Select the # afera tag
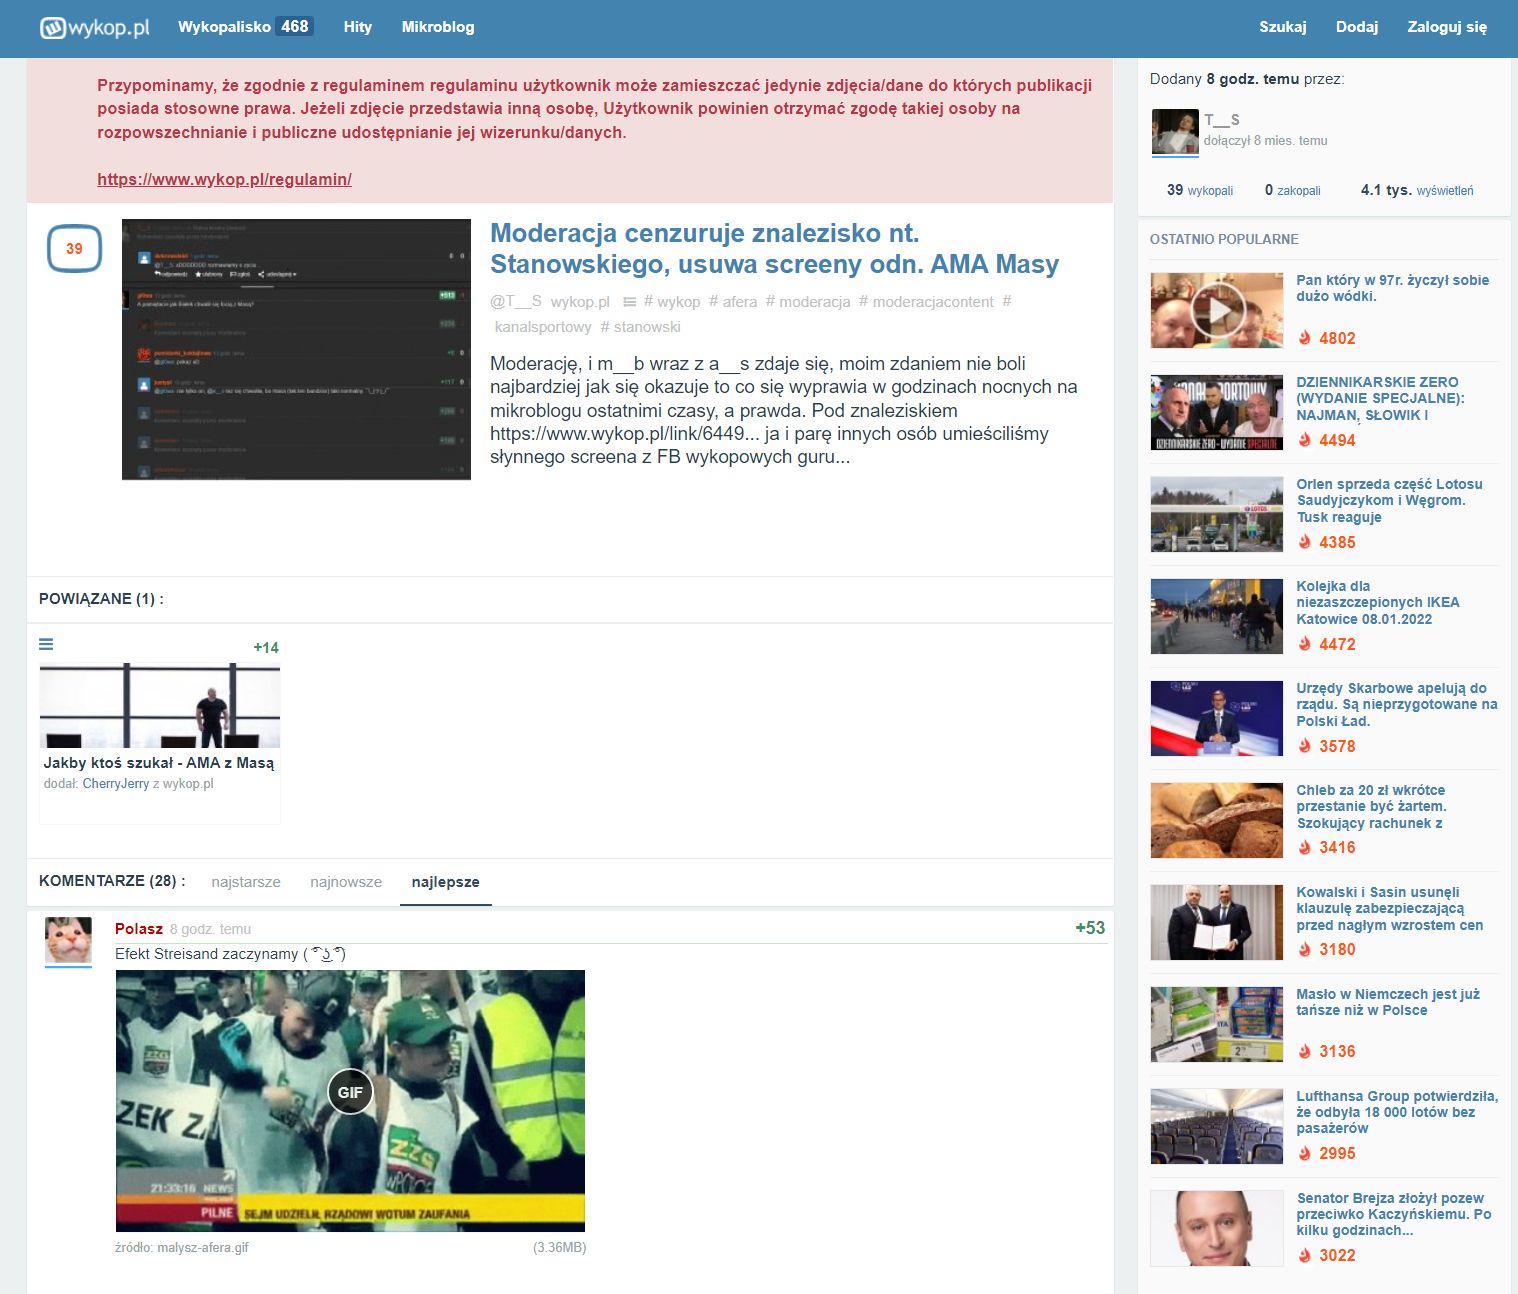 point(733,301)
